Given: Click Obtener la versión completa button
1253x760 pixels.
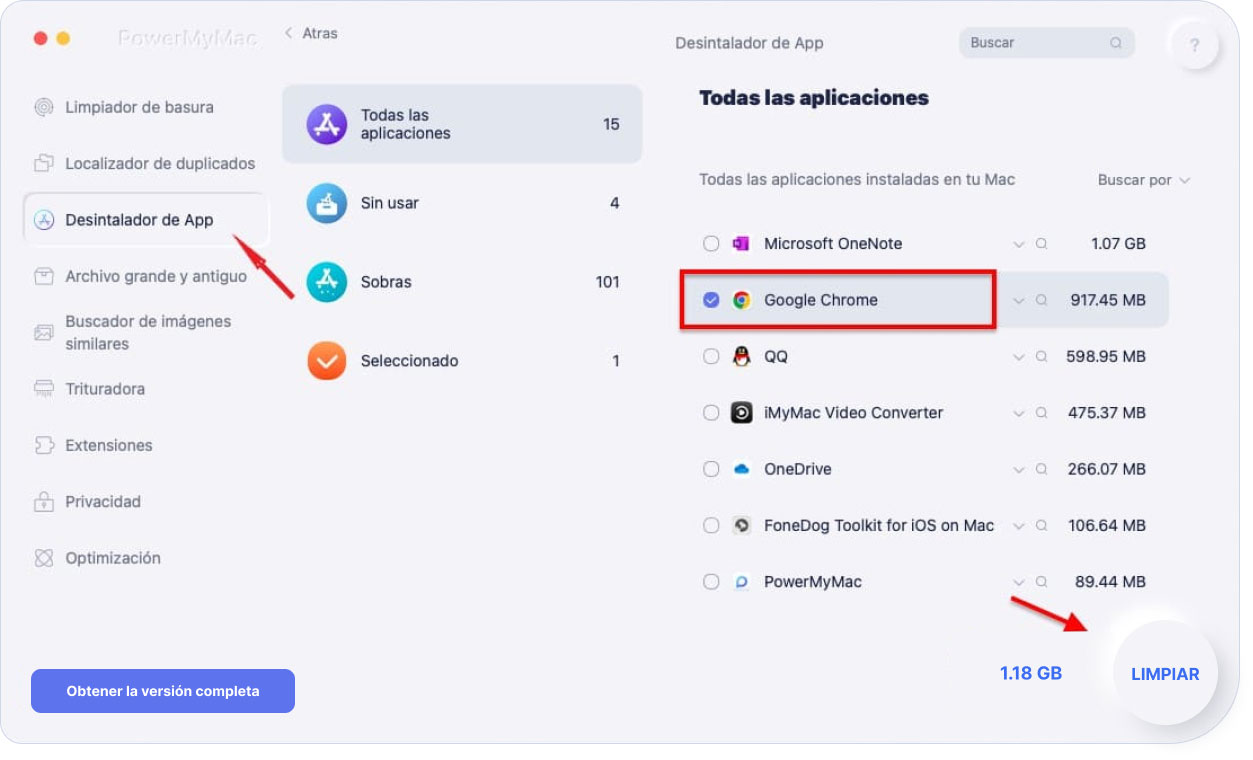Looking at the screenshot, I should tap(163, 691).
